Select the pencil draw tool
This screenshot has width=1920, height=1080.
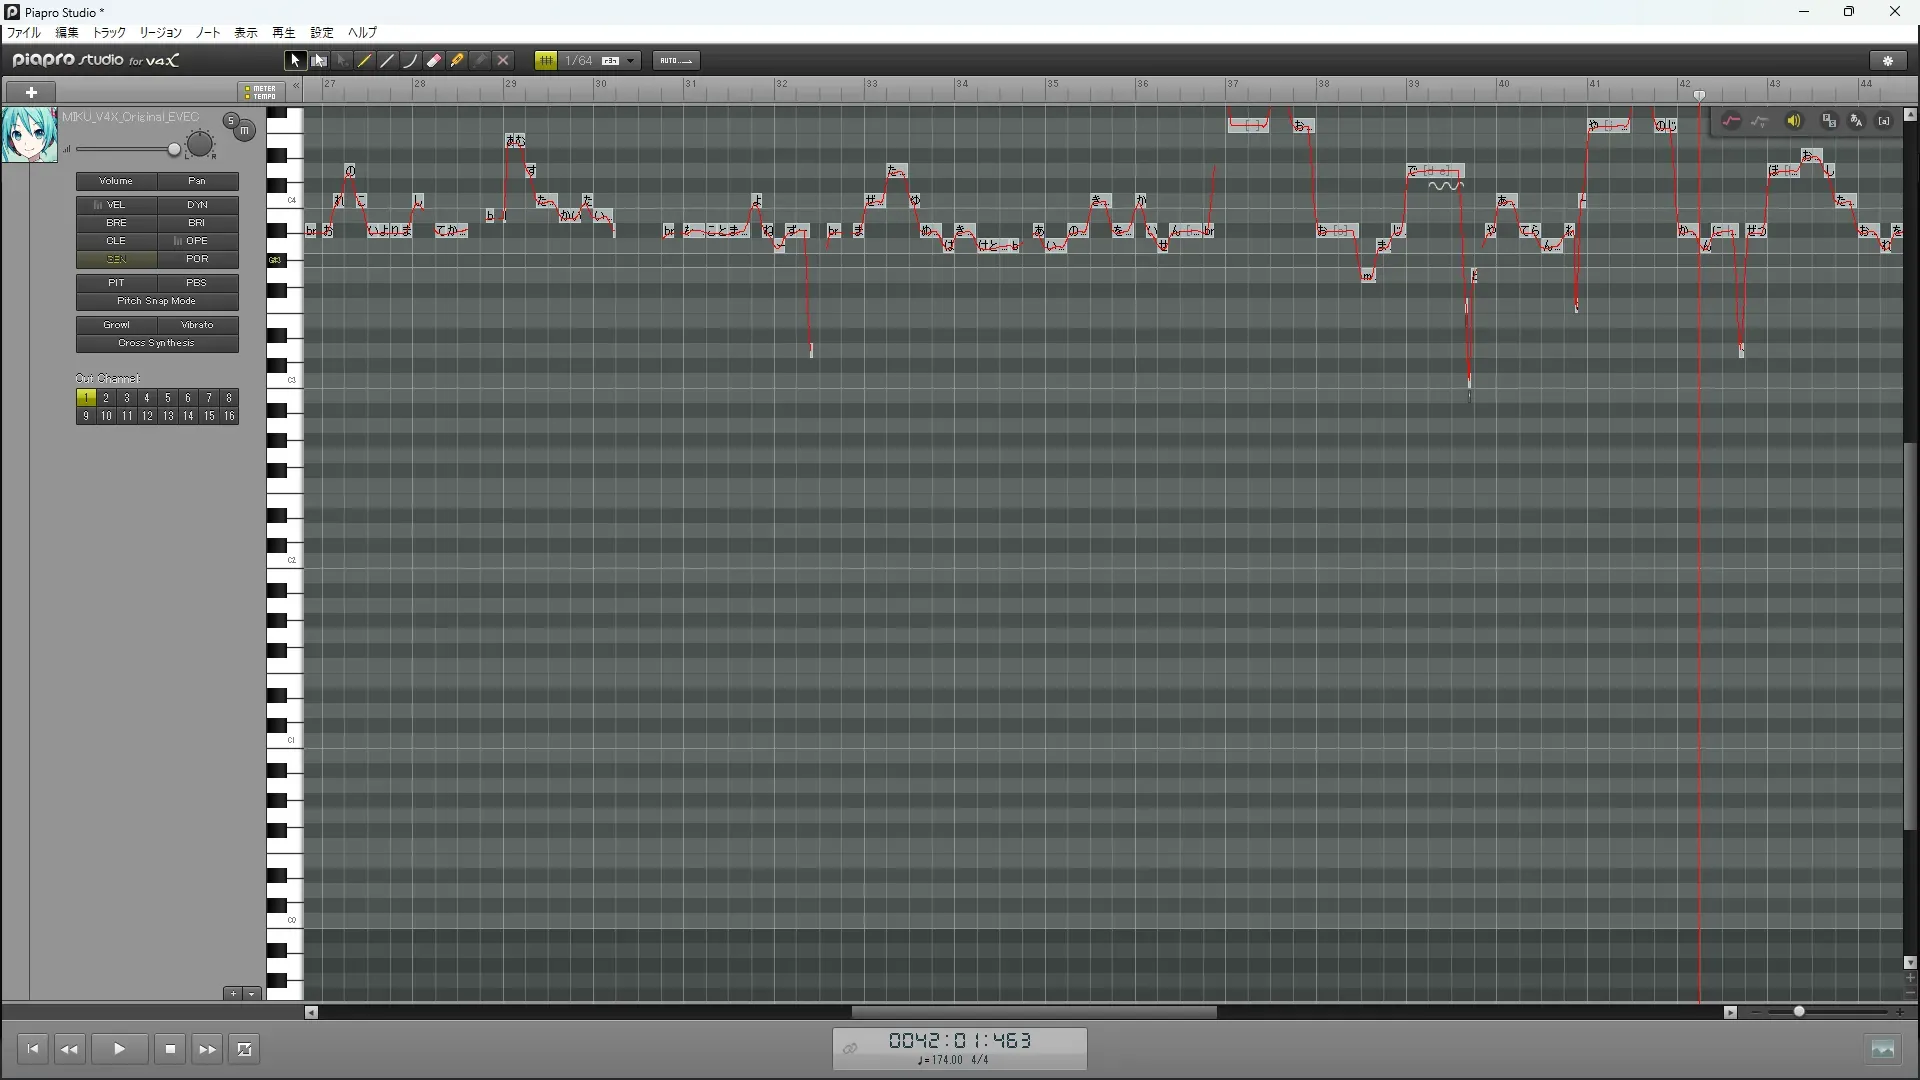[365, 61]
